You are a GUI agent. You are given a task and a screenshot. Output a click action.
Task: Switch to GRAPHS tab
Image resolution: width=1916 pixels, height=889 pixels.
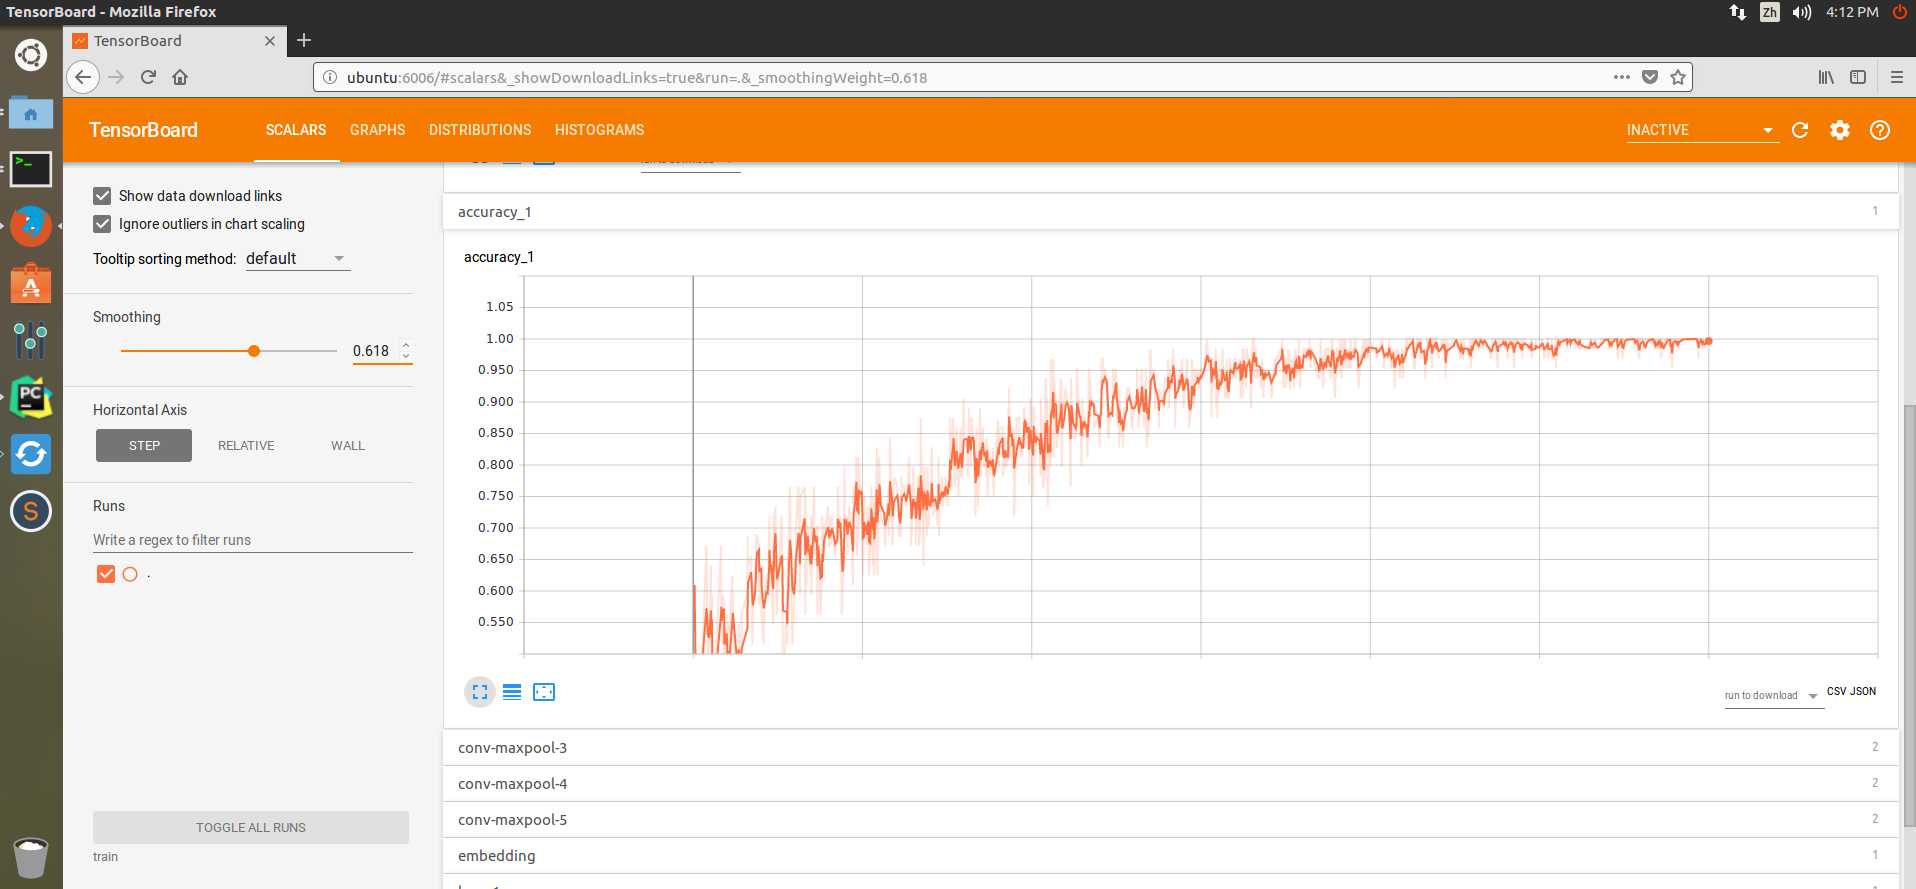(x=378, y=130)
